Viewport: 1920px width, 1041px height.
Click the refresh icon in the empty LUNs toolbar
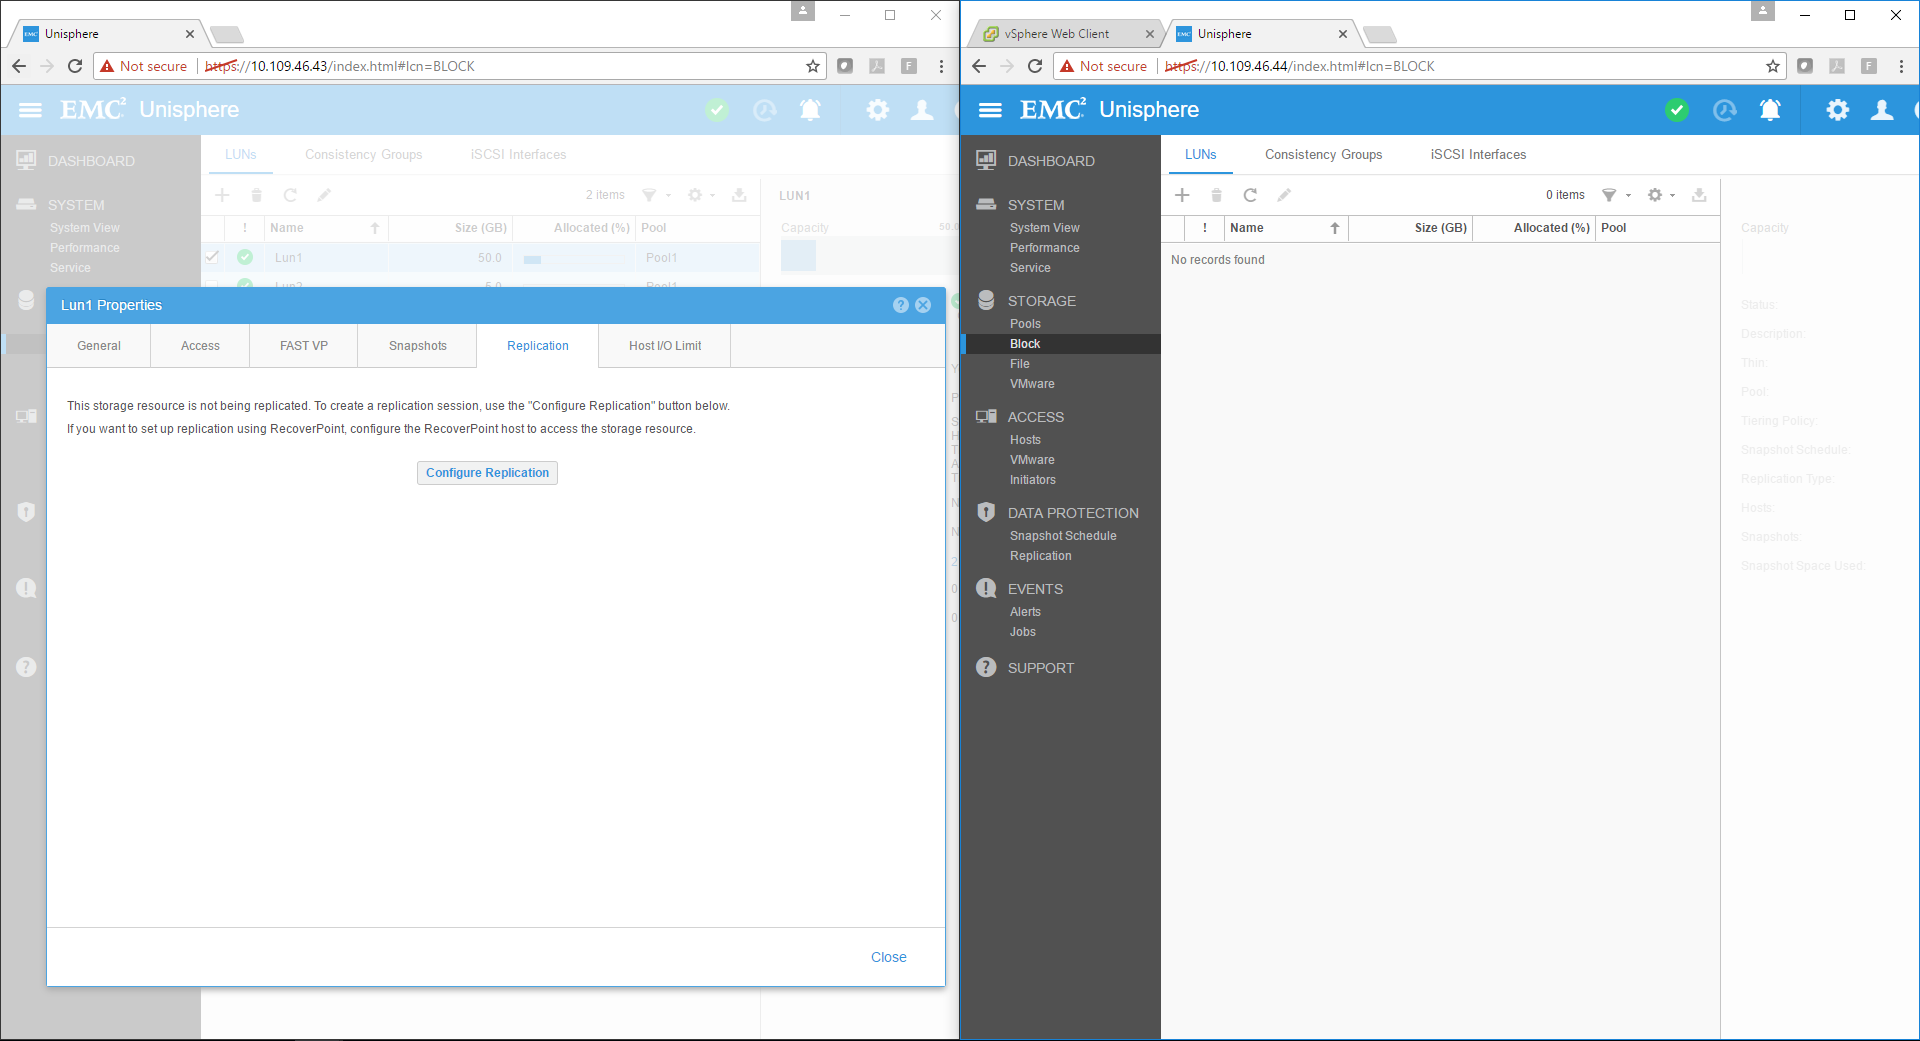pyautogui.click(x=1250, y=195)
